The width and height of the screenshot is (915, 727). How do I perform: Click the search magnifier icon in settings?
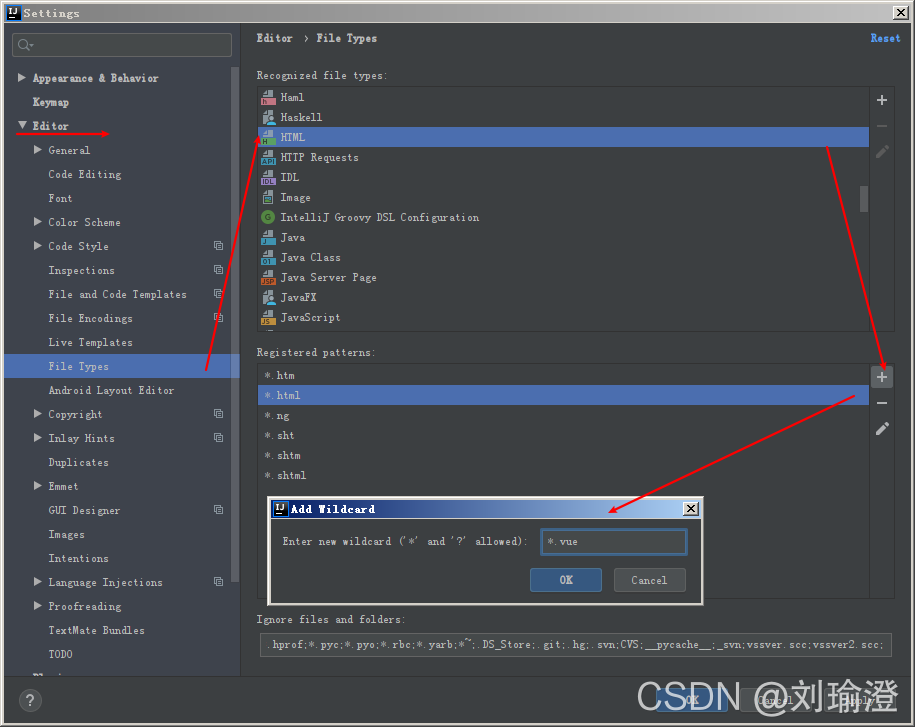click(25, 45)
